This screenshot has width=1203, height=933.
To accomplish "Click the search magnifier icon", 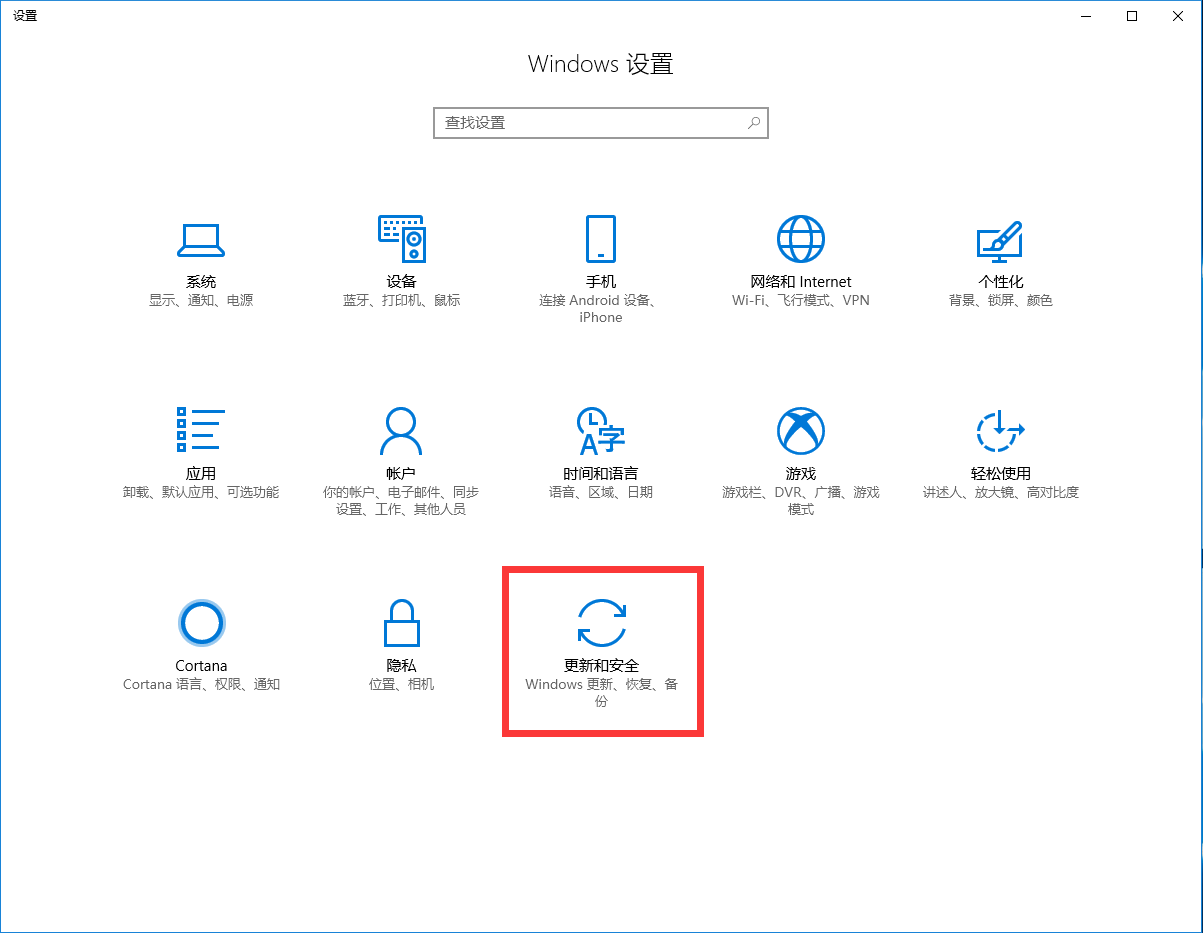I will click(754, 123).
